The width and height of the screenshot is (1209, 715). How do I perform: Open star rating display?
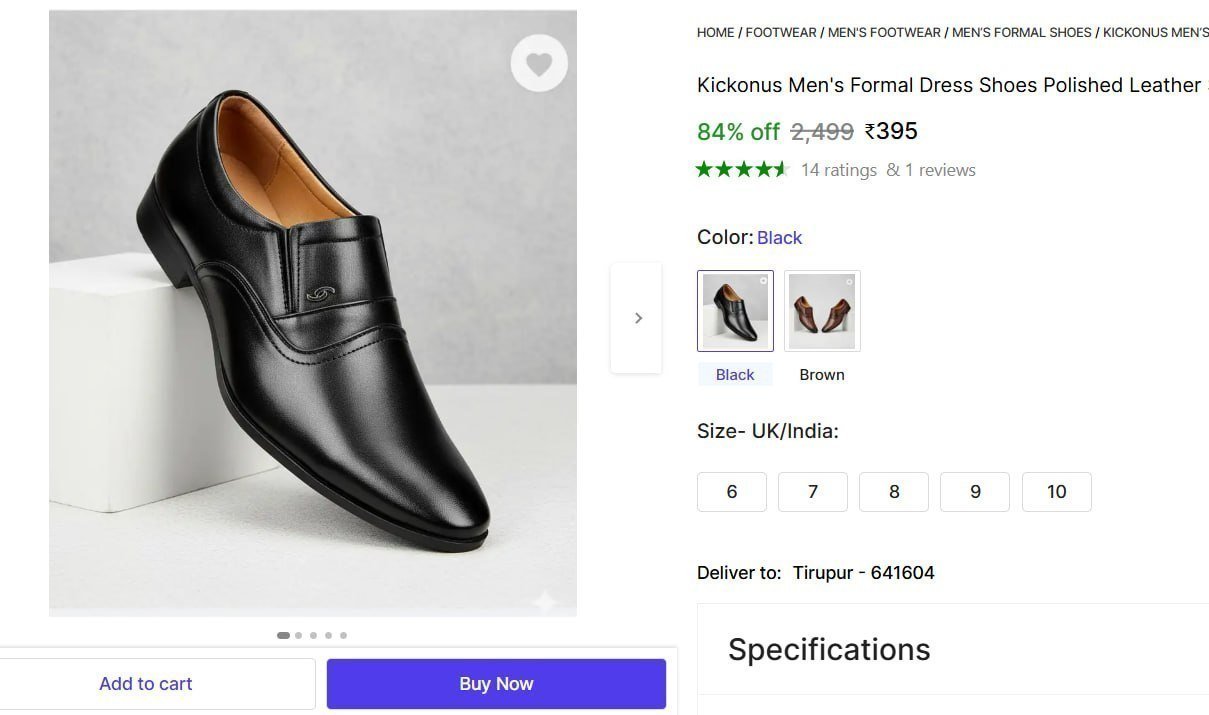tap(742, 169)
